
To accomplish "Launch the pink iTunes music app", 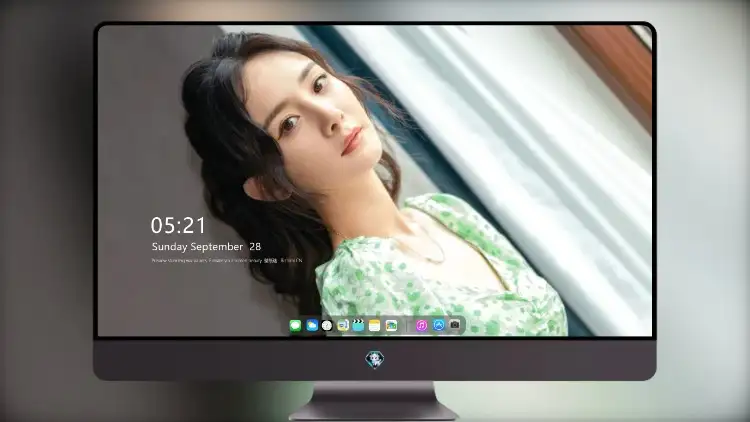I will coord(421,326).
